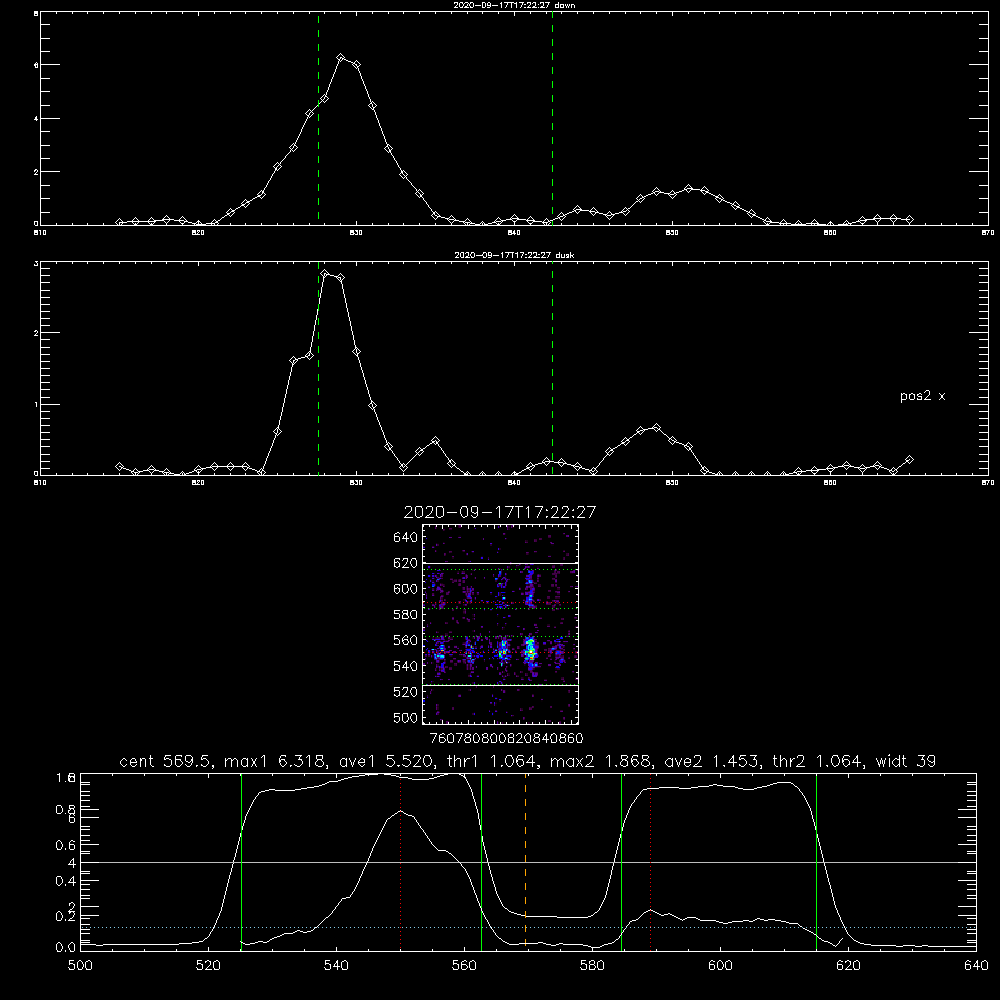Click the '2020-09-17T17:22:27 dusk' plot title
This screenshot has width=1000, height=1000.
514,255
